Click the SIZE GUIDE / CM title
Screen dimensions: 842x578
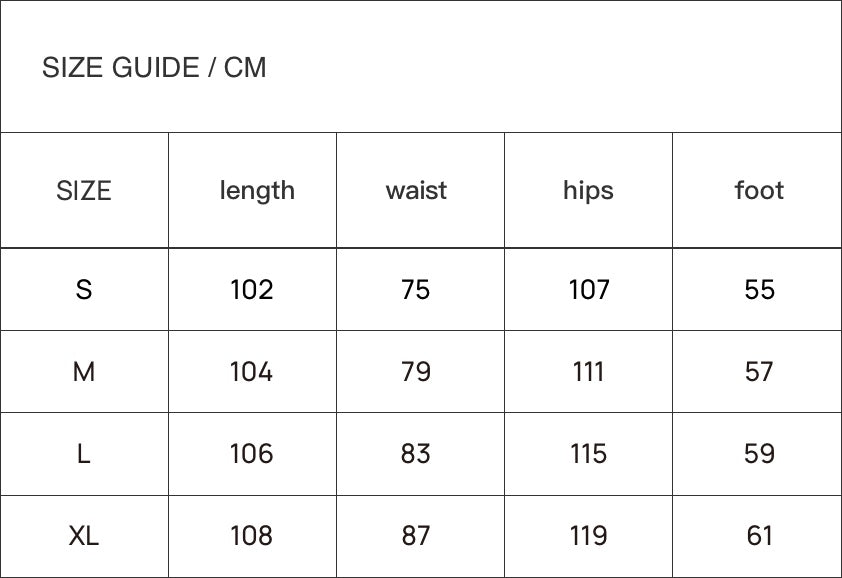pyautogui.click(x=154, y=68)
